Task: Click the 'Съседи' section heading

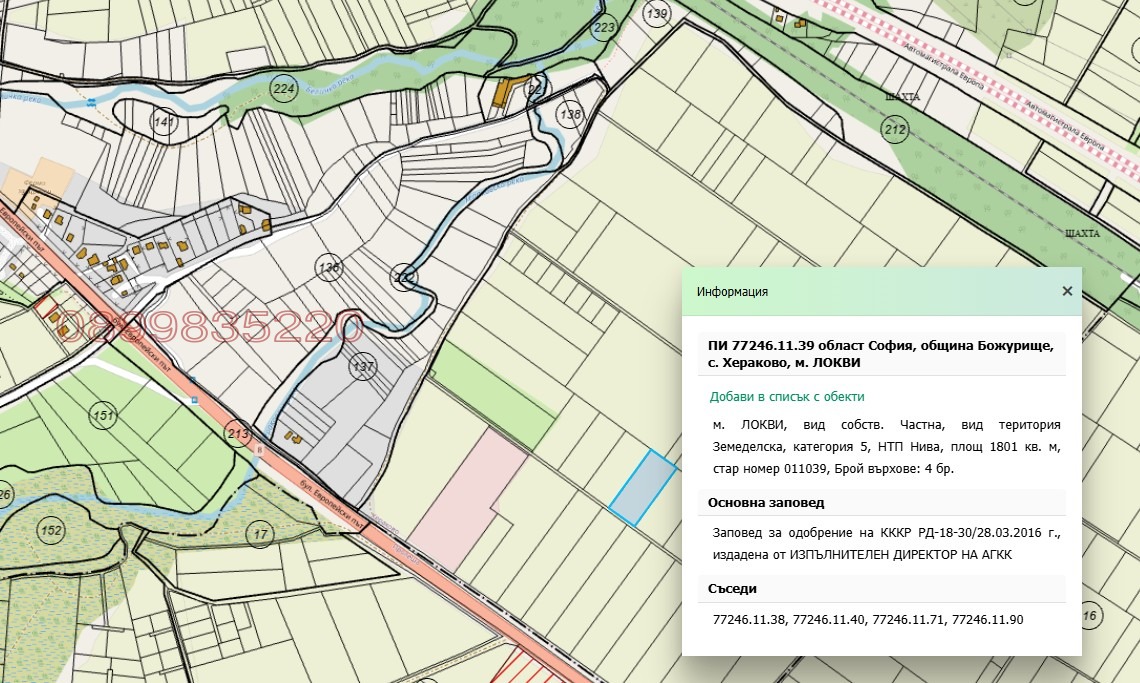Action: click(x=732, y=588)
